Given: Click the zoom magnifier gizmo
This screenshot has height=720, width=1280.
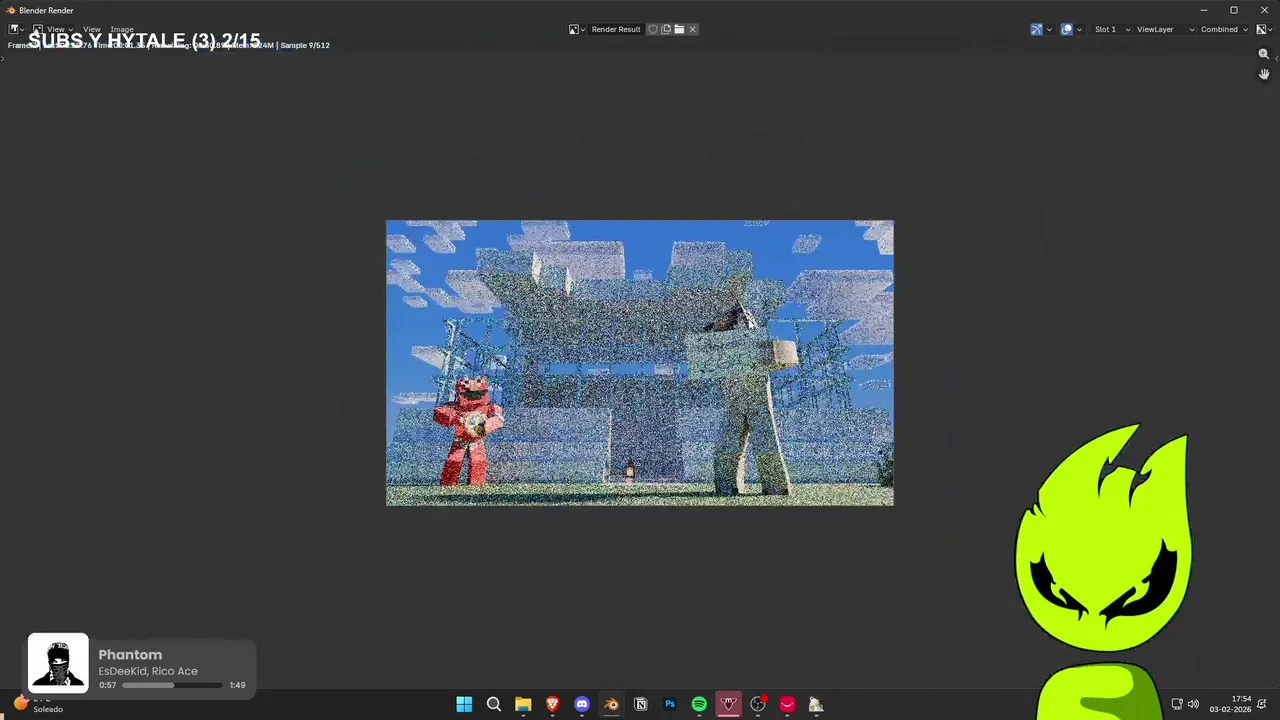Looking at the screenshot, I should point(1264,54).
